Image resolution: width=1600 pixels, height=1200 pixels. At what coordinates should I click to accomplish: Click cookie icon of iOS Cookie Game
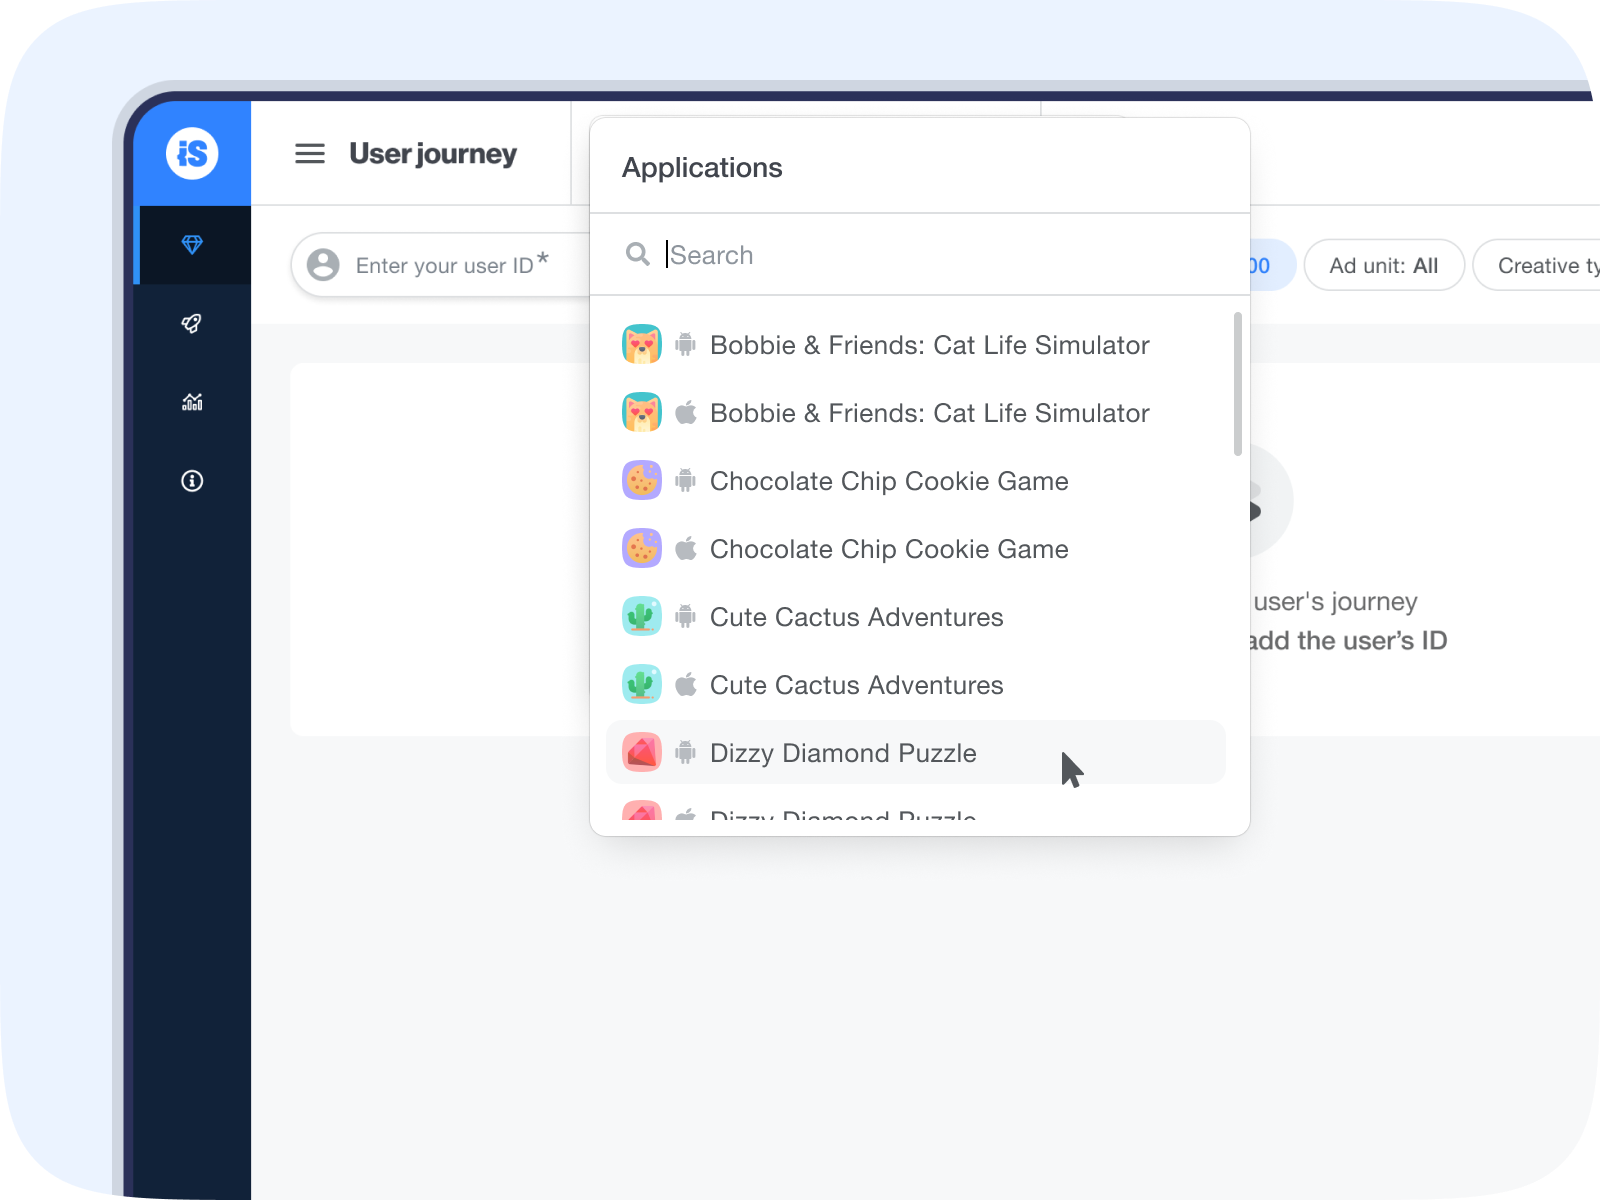[x=642, y=548]
